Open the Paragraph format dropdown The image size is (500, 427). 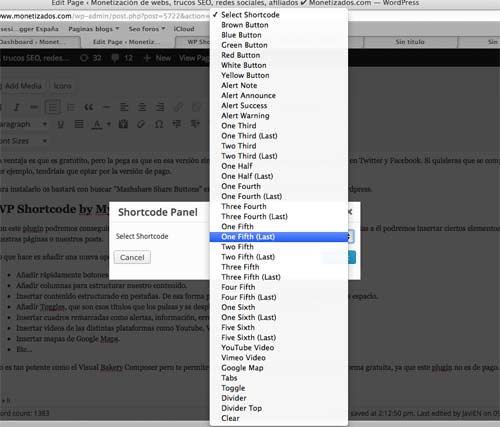click(x=24, y=124)
